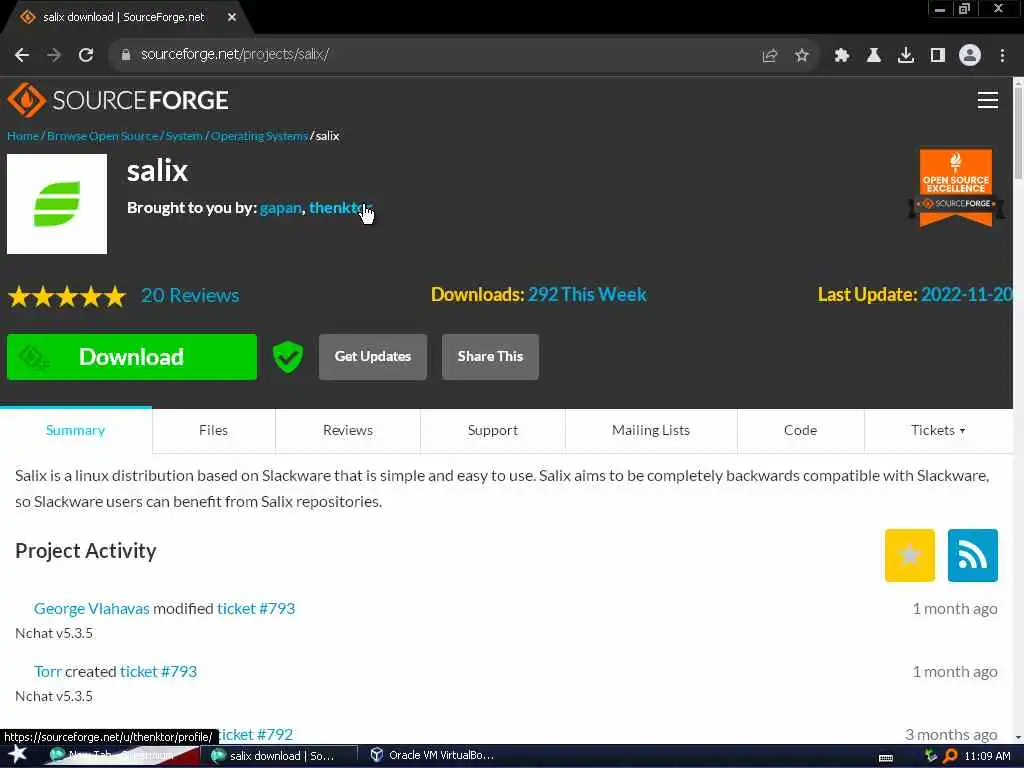Screen dimensions: 1024x768
Task: Click the Get Updates button
Action: [373, 357]
